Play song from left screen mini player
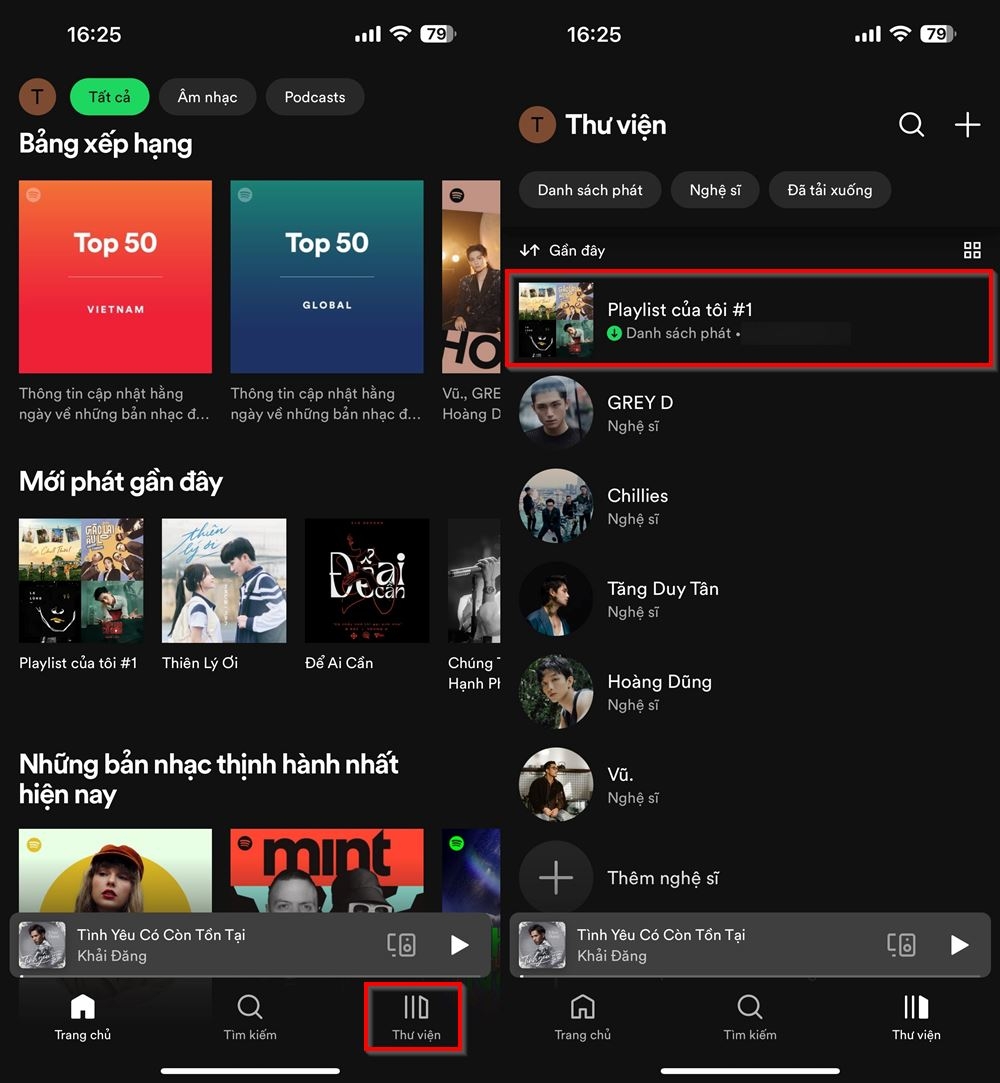Image resolution: width=1000 pixels, height=1083 pixels. point(459,945)
